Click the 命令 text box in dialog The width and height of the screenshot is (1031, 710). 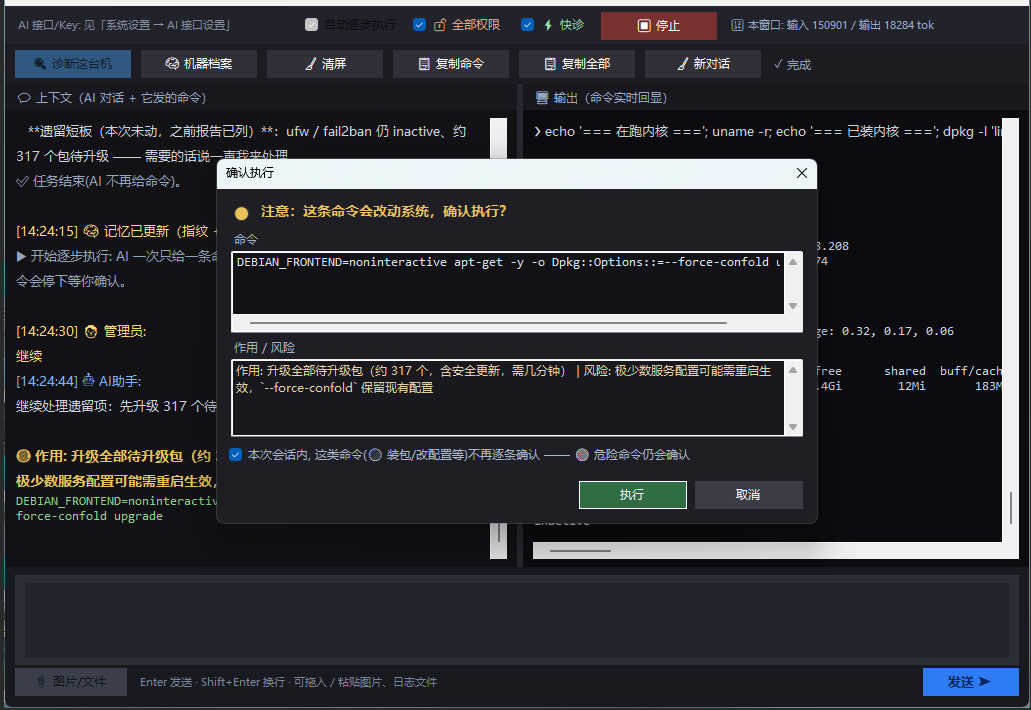(508, 283)
